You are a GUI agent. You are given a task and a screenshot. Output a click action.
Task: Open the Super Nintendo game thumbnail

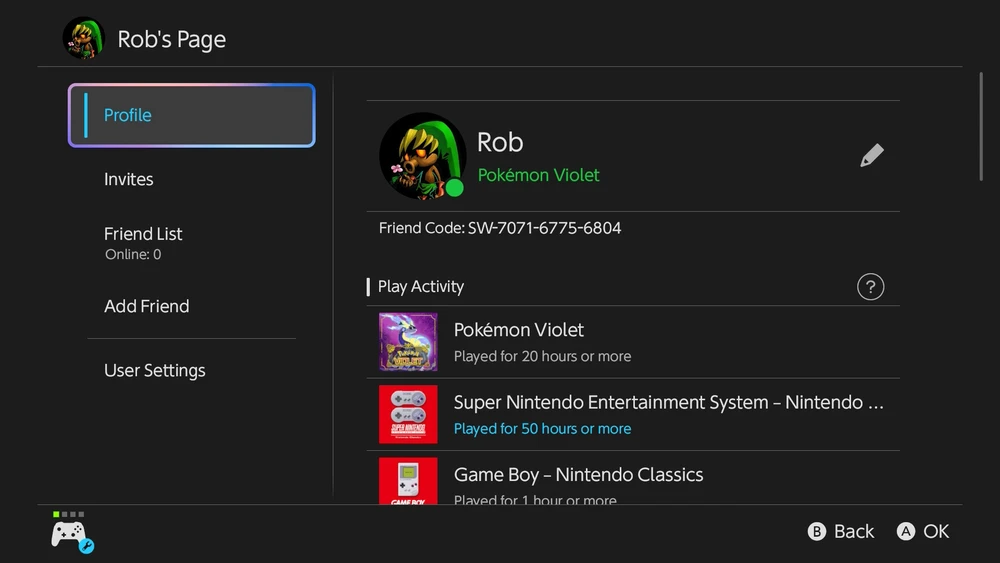(408, 414)
